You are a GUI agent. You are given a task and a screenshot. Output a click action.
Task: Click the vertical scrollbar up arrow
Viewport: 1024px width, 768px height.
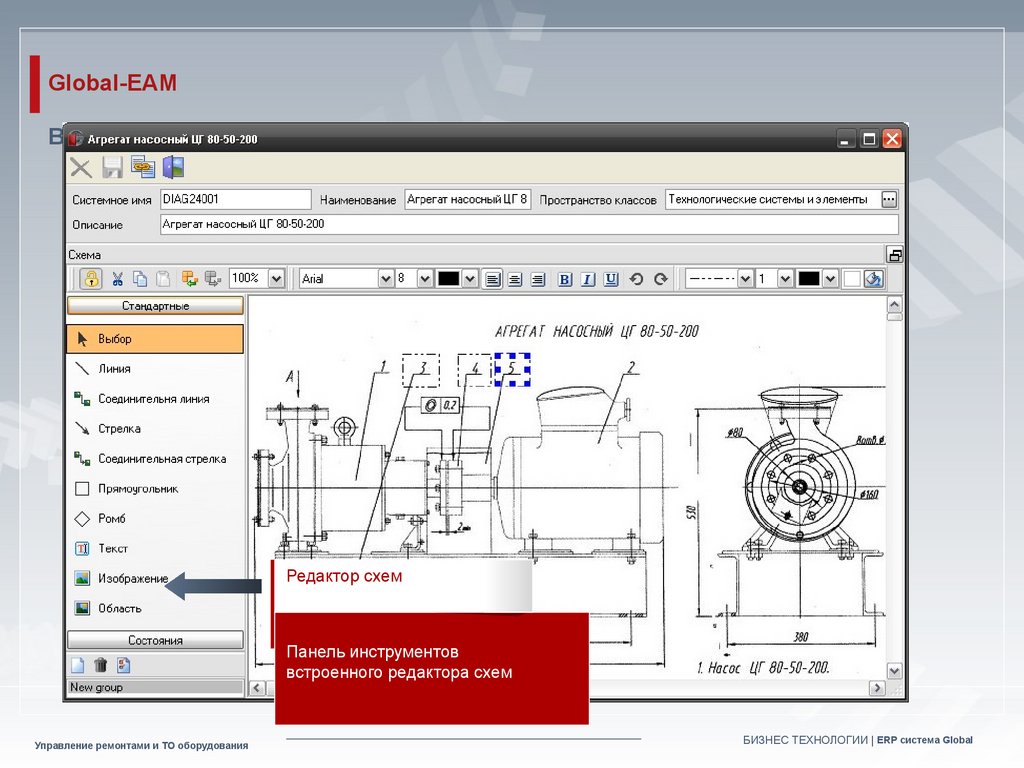click(894, 304)
